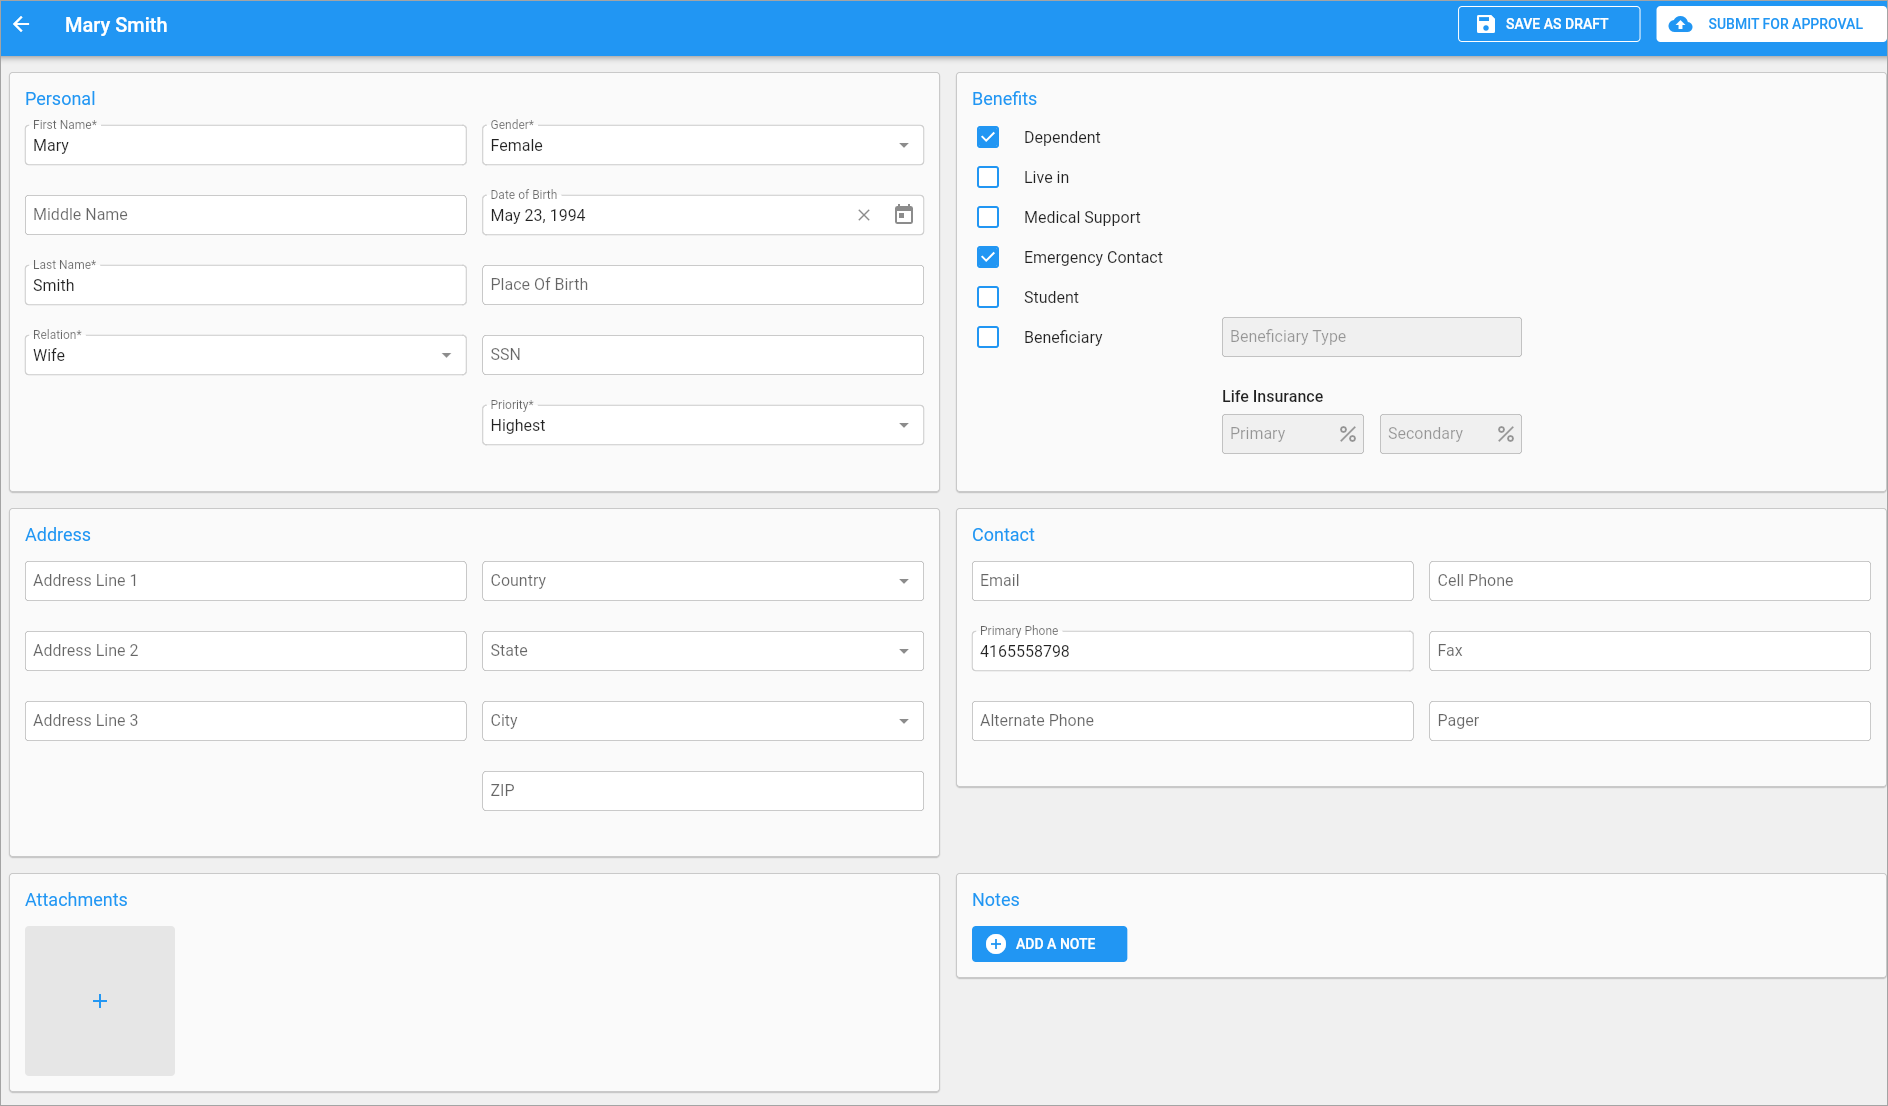Click Submit For Approval button
The image size is (1888, 1106).
(x=1771, y=24)
